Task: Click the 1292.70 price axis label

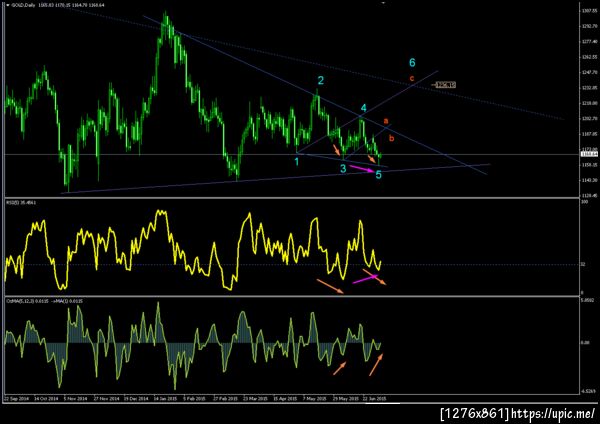Action: [590, 26]
